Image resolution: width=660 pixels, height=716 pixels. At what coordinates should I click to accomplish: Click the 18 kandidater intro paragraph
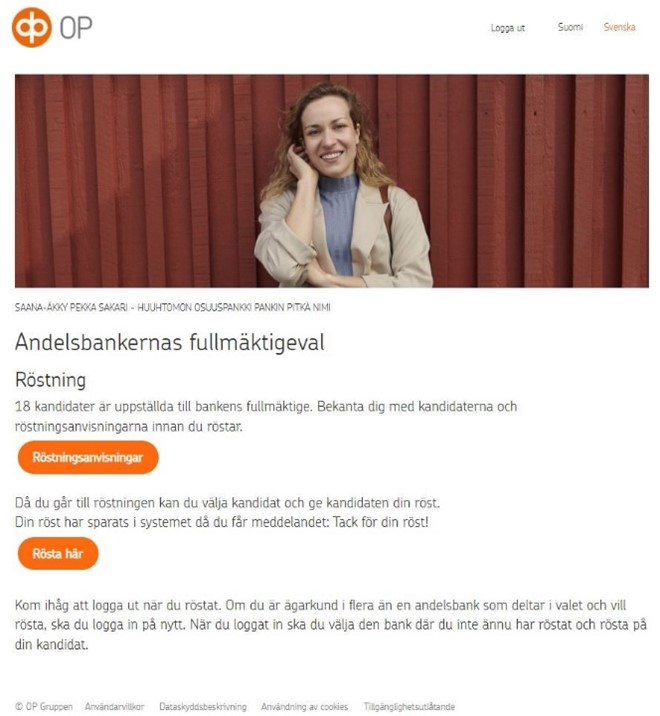pos(266,416)
